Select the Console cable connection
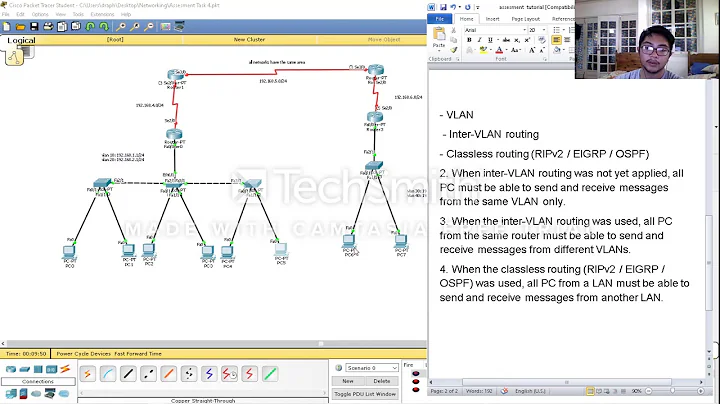This screenshot has height=404, width=720. pyautogui.click(x=108, y=374)
